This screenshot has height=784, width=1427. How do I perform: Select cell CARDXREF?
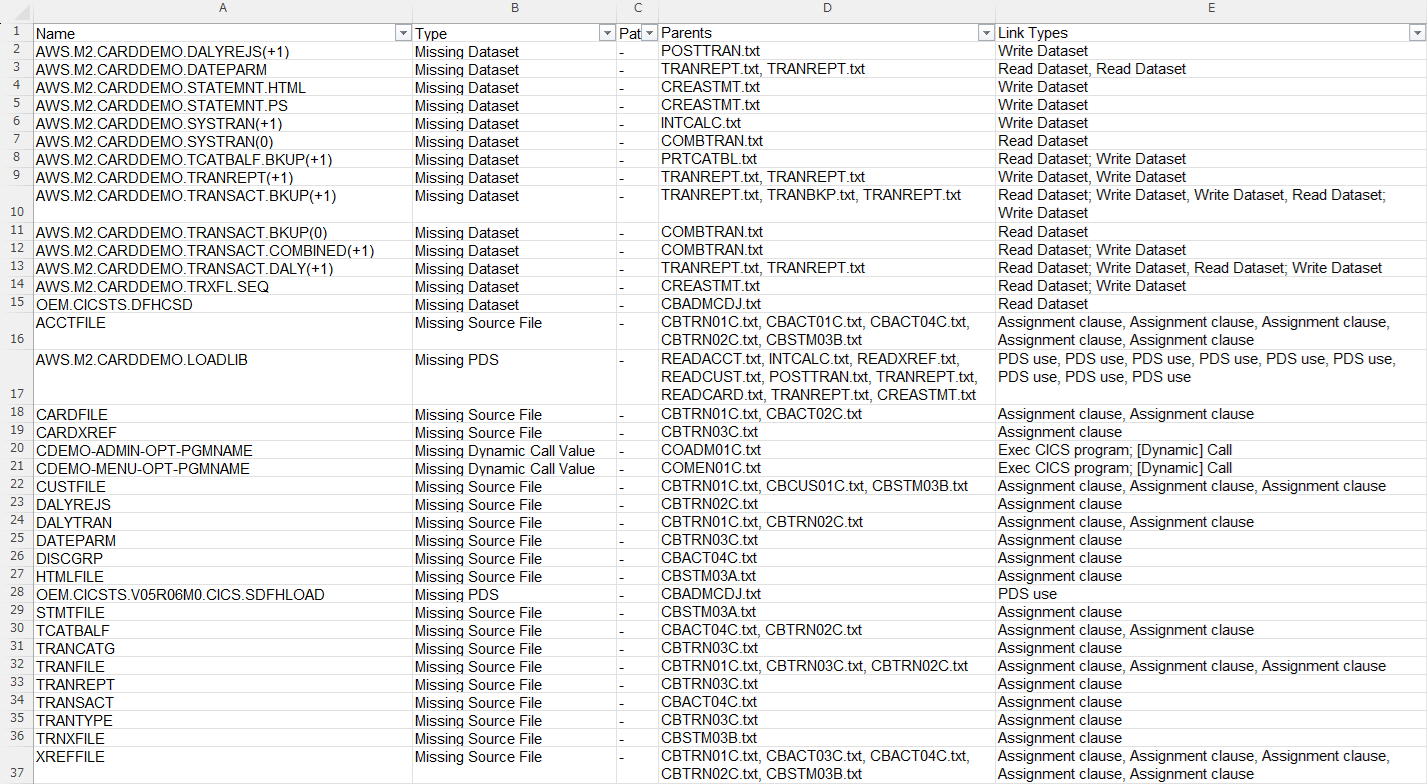[222, 432]
